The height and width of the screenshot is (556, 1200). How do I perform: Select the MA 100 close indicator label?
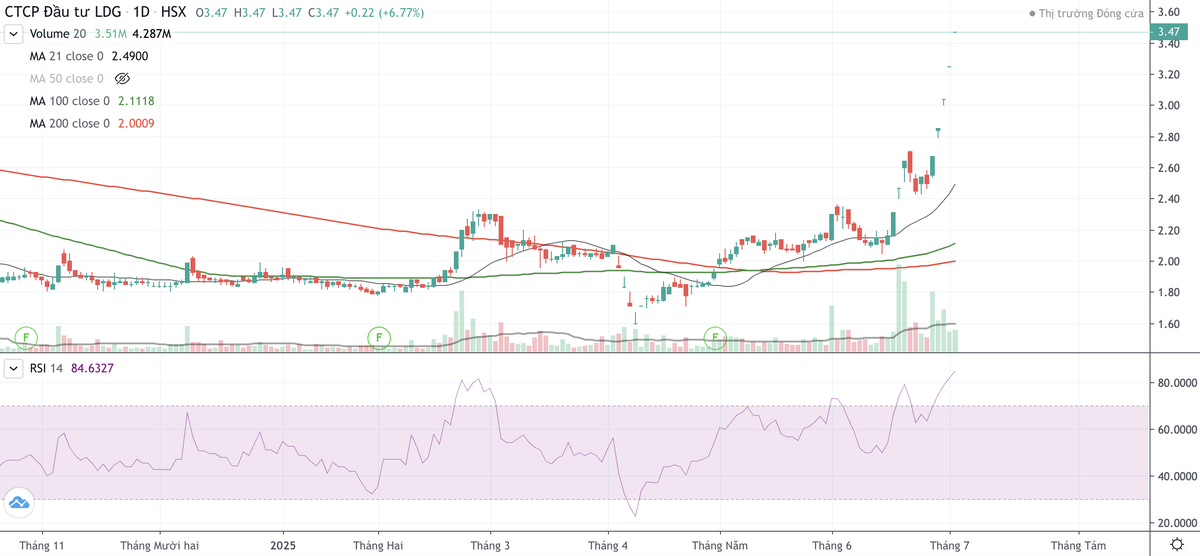pos(70,101)
